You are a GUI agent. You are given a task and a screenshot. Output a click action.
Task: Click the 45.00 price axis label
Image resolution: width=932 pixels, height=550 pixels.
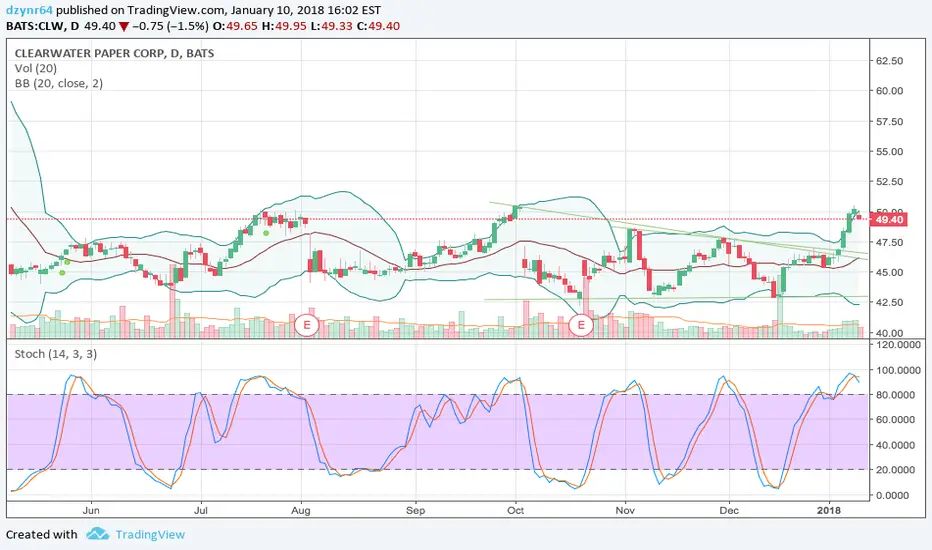click(889, 273)
